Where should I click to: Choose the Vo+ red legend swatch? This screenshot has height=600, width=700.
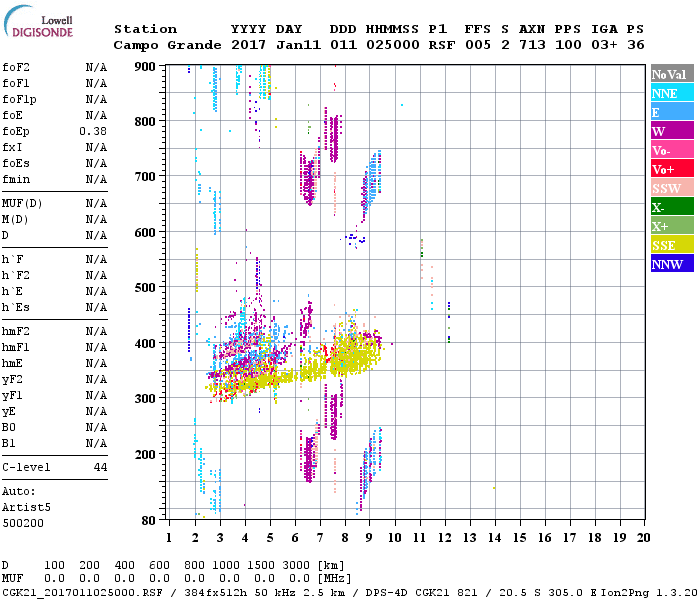click(x=669, y=169)
